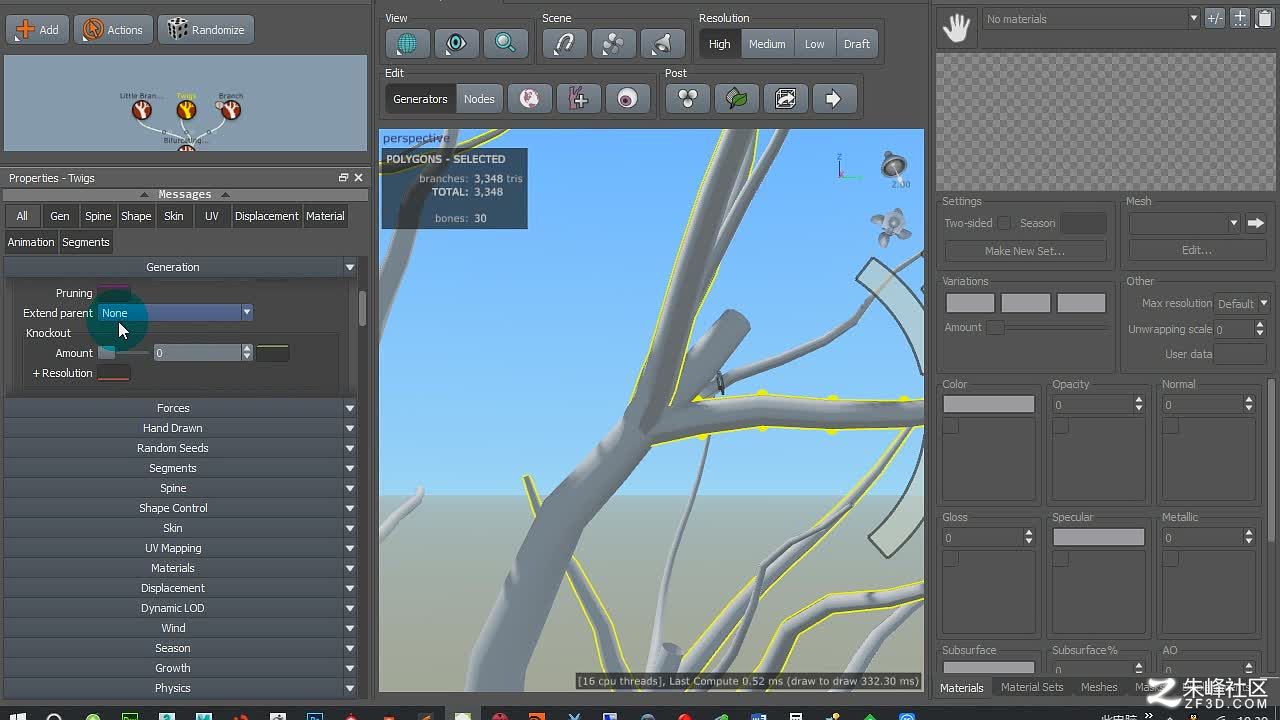
Task: Open the Actions menu
Action: tap(113, 29)
